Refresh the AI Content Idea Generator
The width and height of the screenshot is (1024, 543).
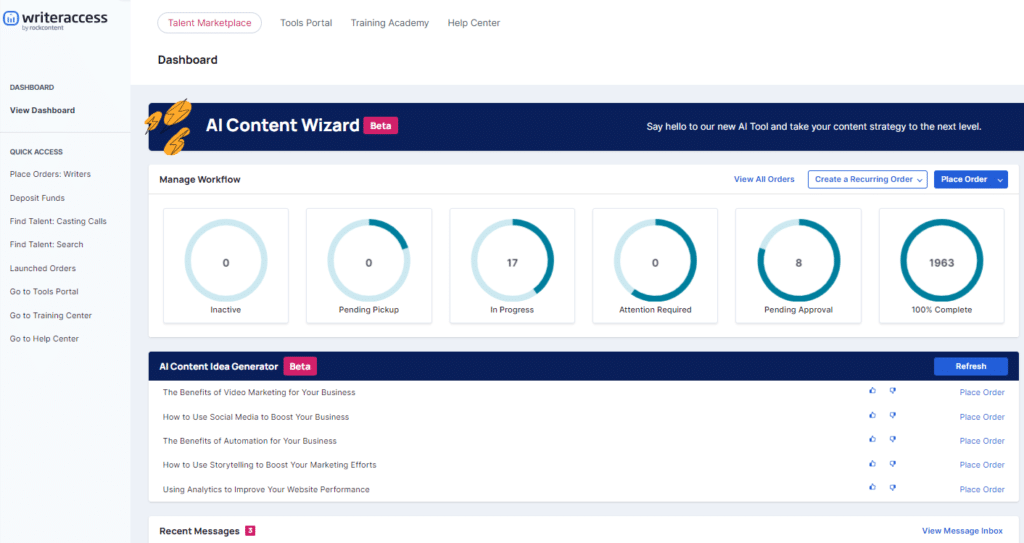[970, 367]
